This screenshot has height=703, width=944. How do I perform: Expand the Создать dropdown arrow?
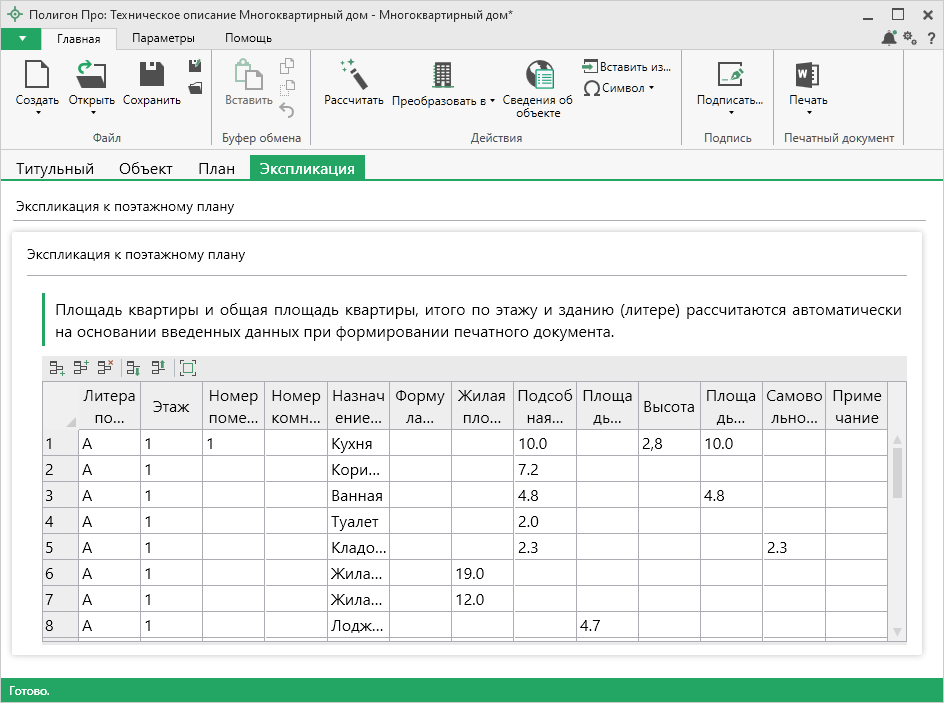(x=37, y=113)
